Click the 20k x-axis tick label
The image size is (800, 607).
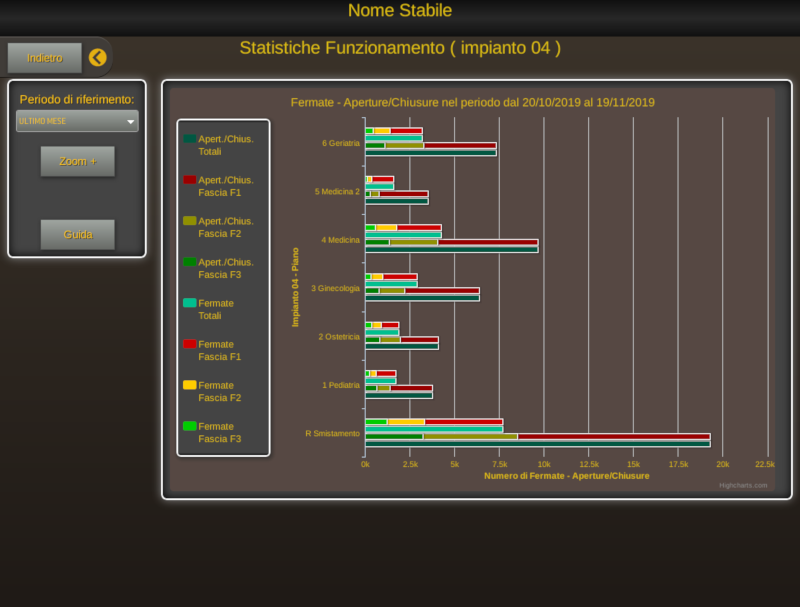tap(722, 464)
